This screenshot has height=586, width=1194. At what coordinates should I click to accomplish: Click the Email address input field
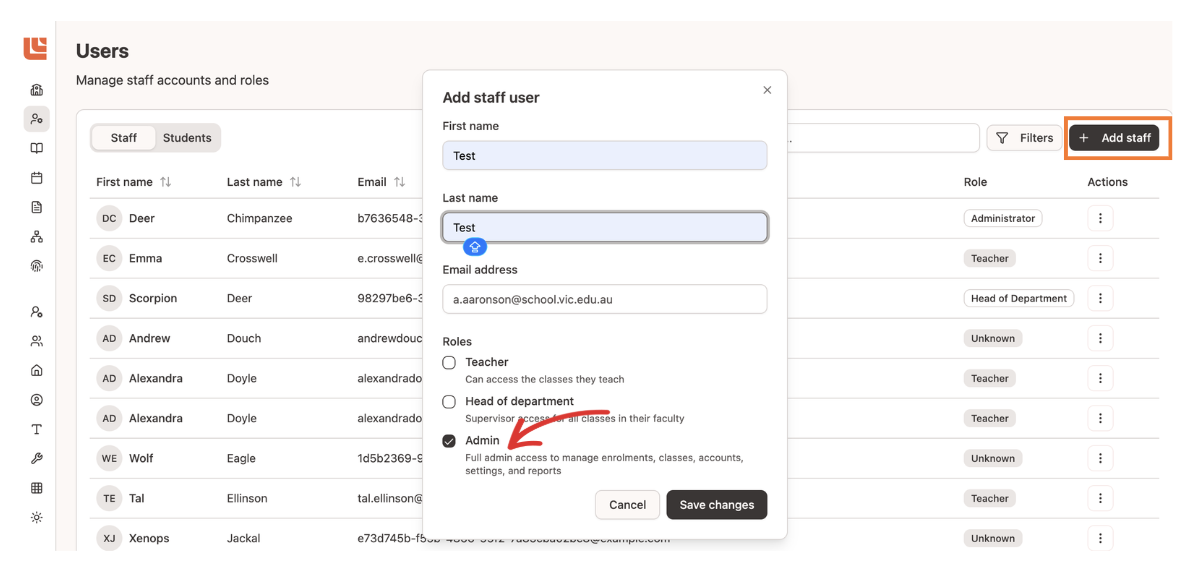coord(604,299)
